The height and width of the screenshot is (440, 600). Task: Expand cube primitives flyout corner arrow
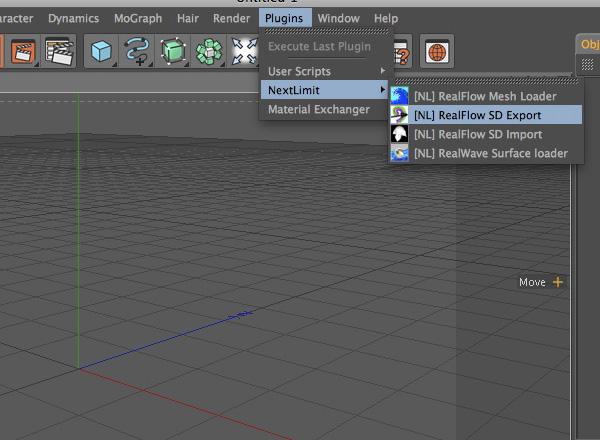[114, 64]
